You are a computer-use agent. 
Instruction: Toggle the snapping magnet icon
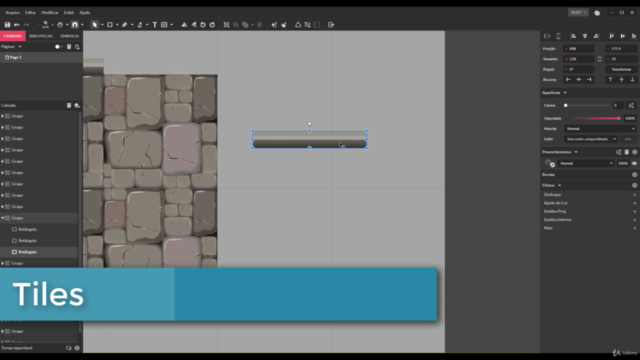tap(75, 25)
